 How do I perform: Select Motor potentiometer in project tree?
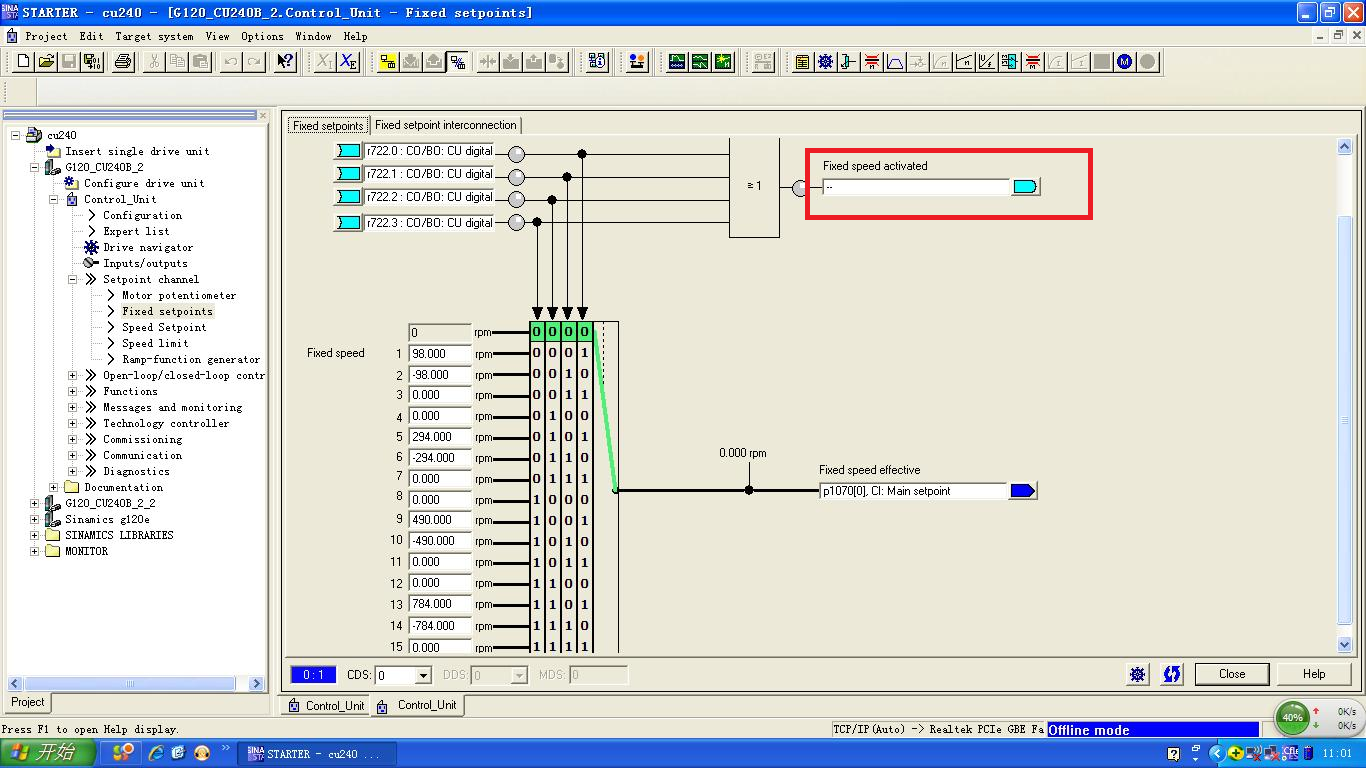[x=179, y=295]
